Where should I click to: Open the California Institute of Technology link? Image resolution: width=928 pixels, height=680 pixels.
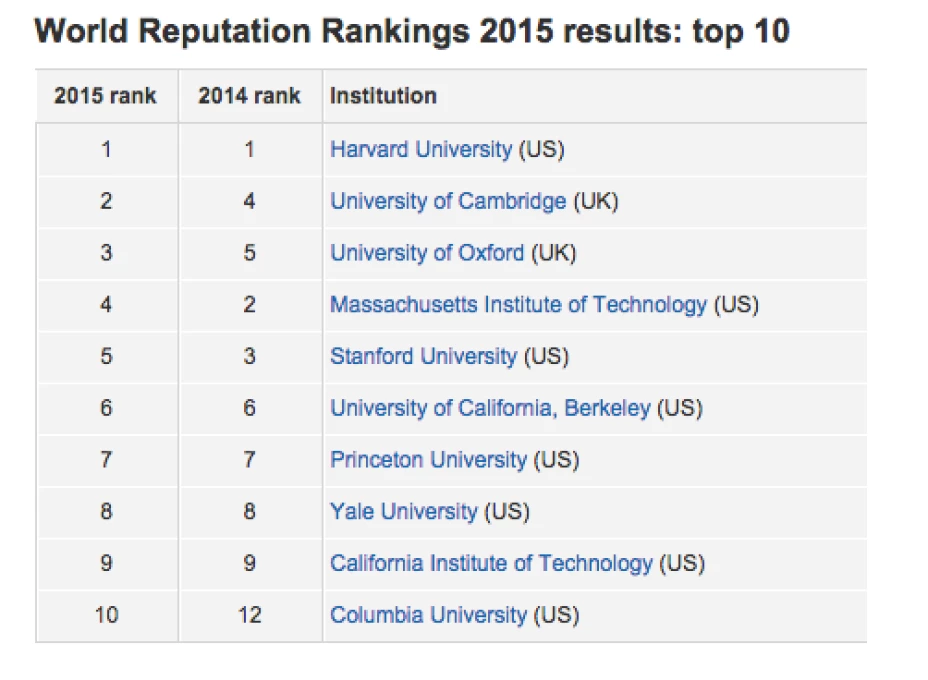point(491,564)
